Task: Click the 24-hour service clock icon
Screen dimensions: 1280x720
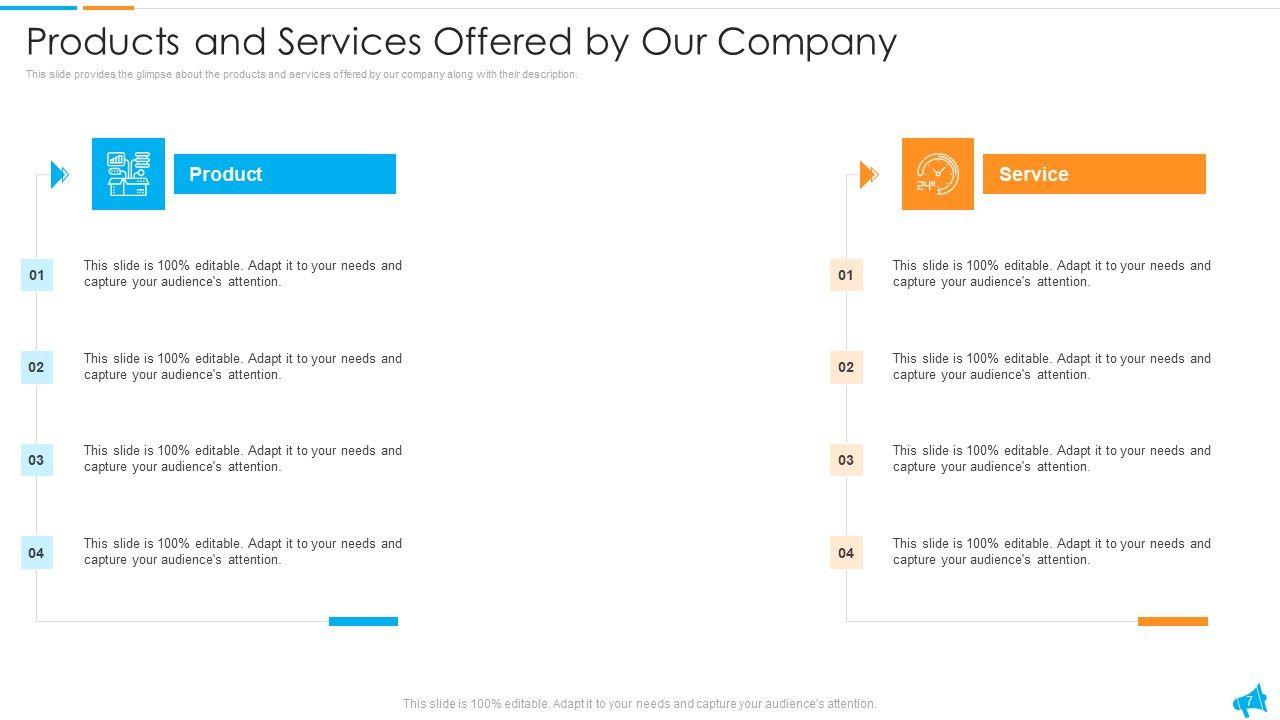Action: (937, 174)
